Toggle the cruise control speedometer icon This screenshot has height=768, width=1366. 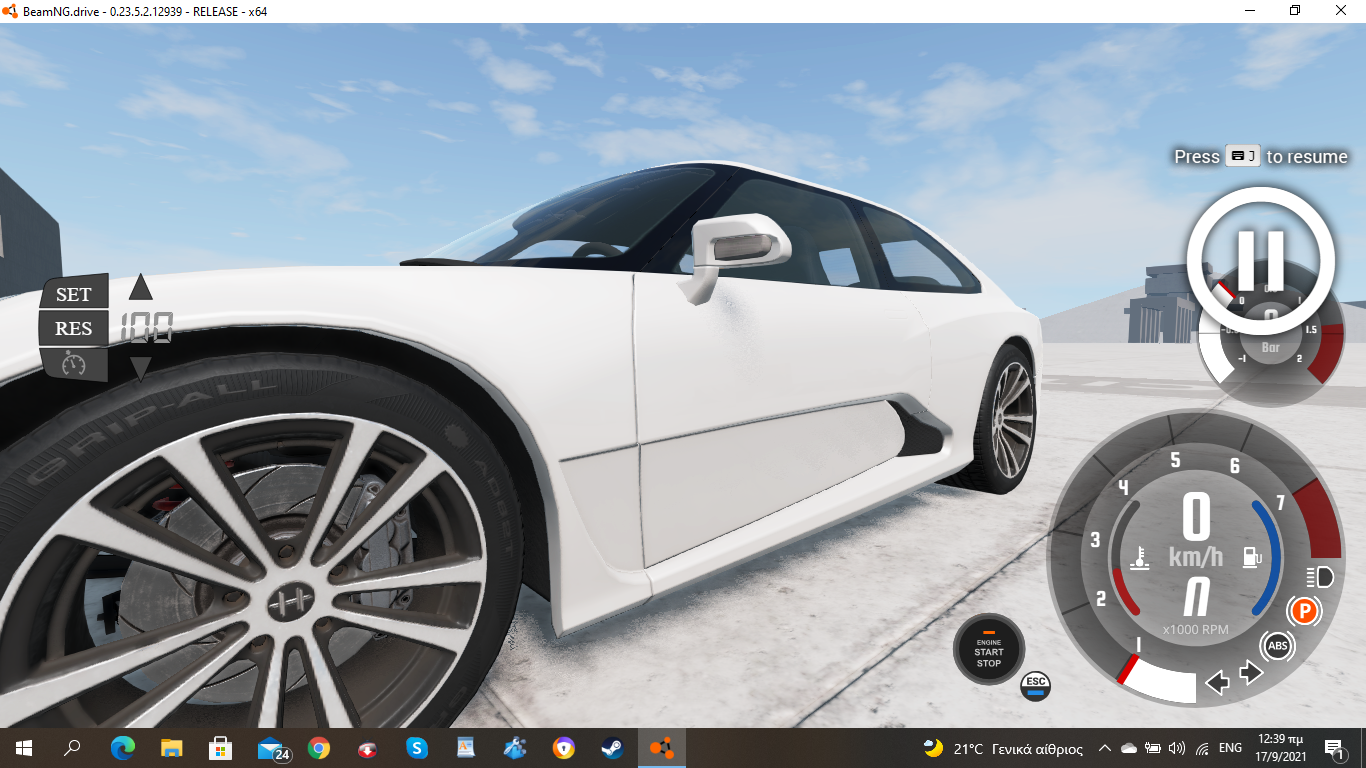(74, 364)
